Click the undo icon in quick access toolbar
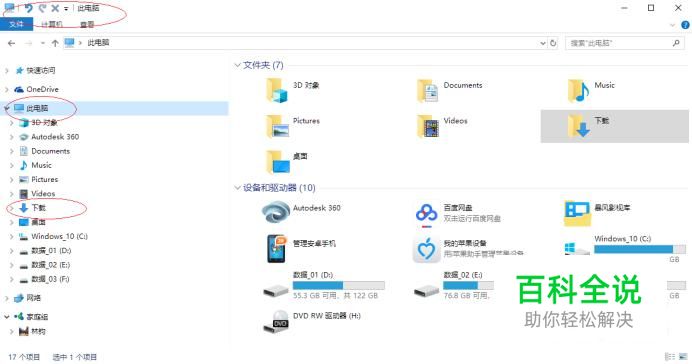This screenshot has width=692, height=364. coord(29,8)
